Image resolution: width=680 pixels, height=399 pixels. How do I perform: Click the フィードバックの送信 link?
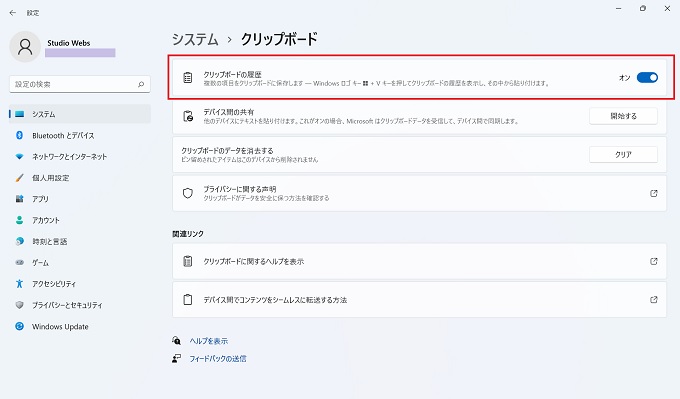coord(218,359)
